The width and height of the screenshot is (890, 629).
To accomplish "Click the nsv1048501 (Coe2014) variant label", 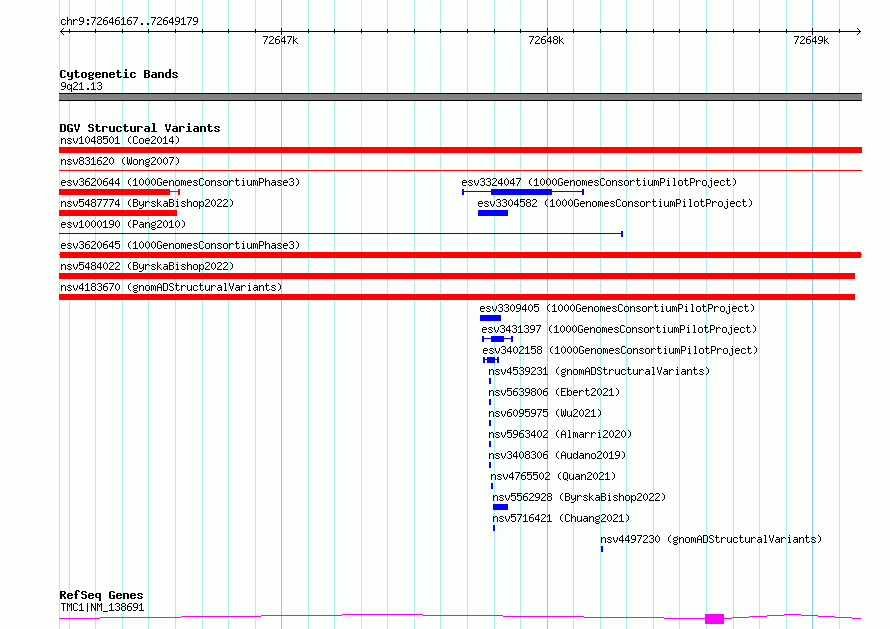I will 120,140.
